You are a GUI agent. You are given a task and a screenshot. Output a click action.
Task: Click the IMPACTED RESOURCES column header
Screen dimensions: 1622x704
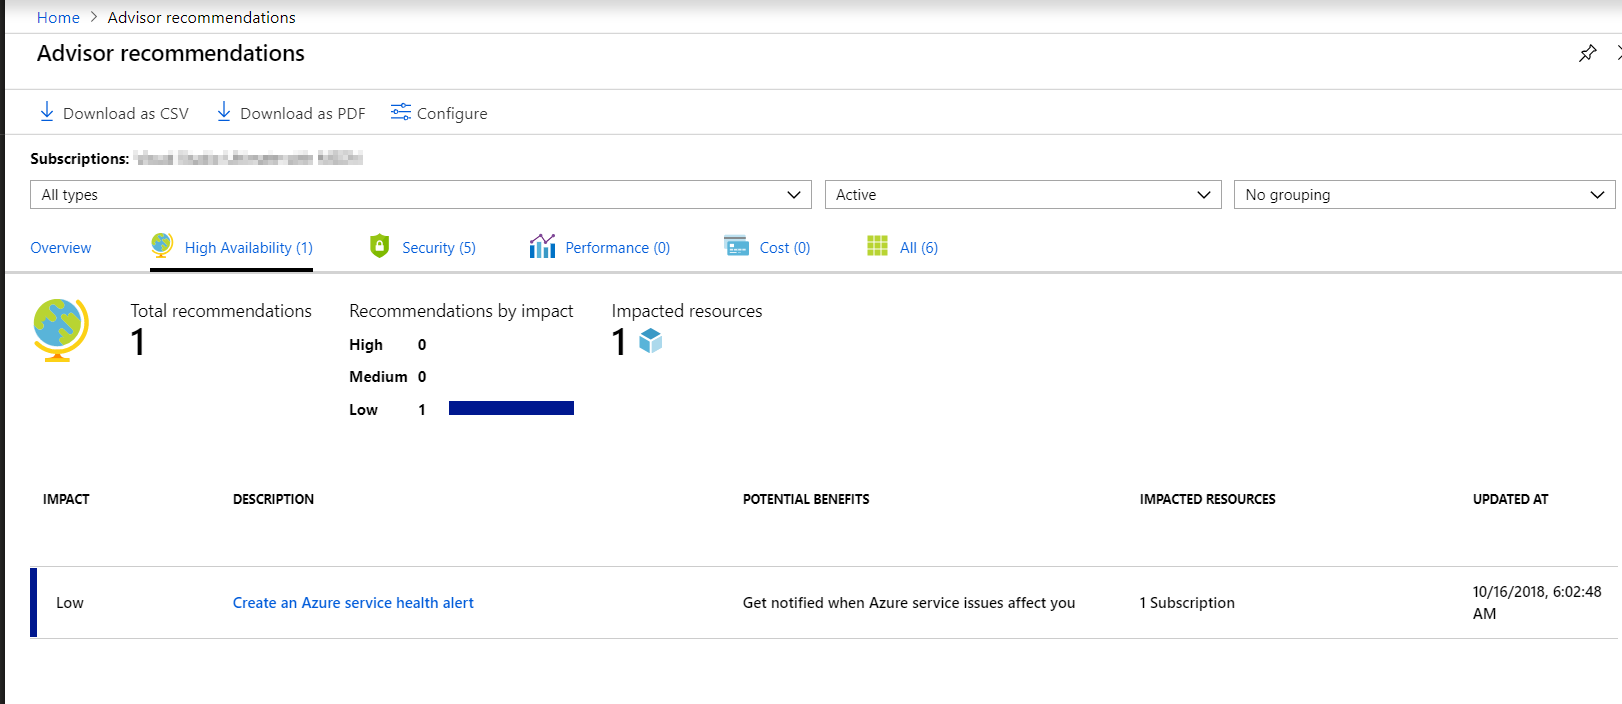pyautogui.click(x=1207, y=499)
